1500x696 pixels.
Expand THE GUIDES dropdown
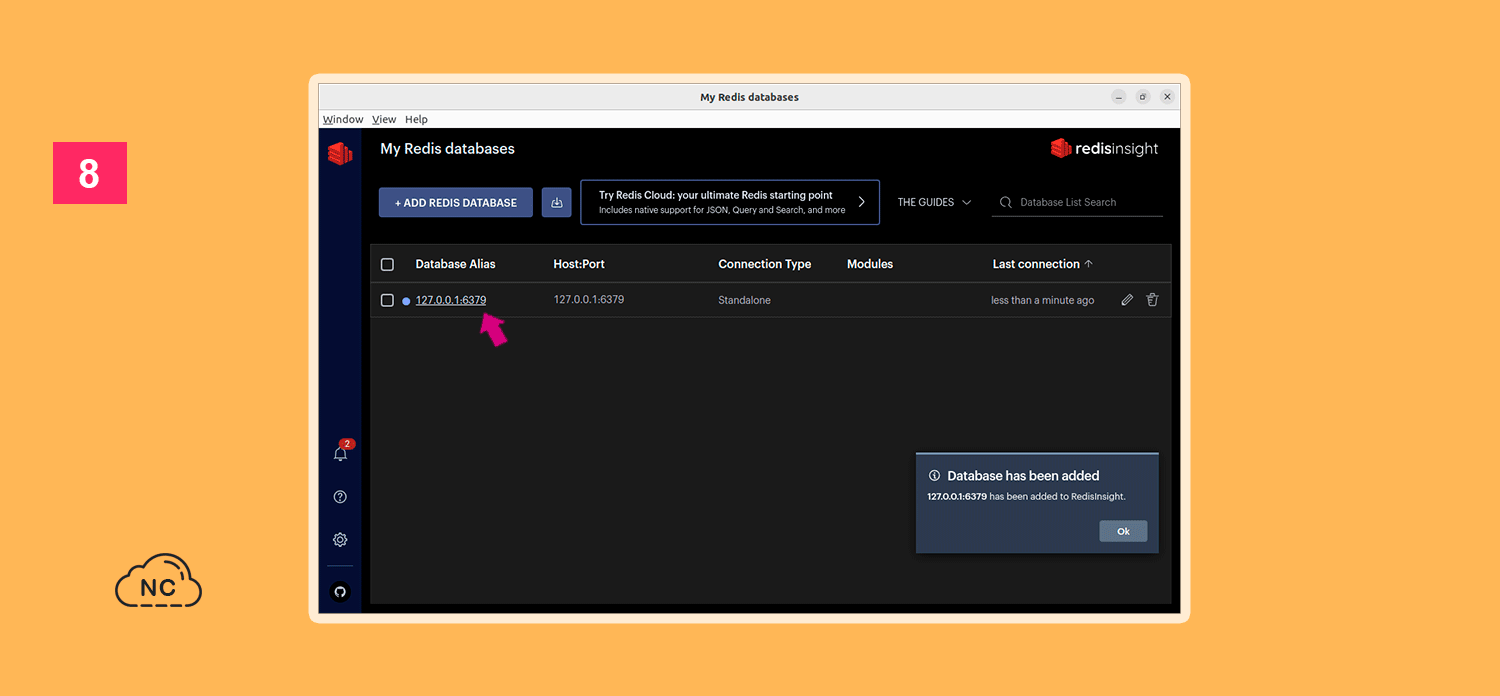[934, 202]
